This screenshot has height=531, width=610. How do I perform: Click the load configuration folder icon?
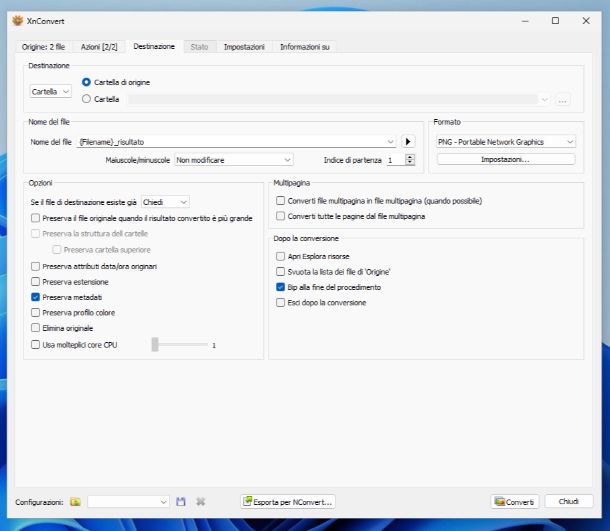tap(75, 501)
